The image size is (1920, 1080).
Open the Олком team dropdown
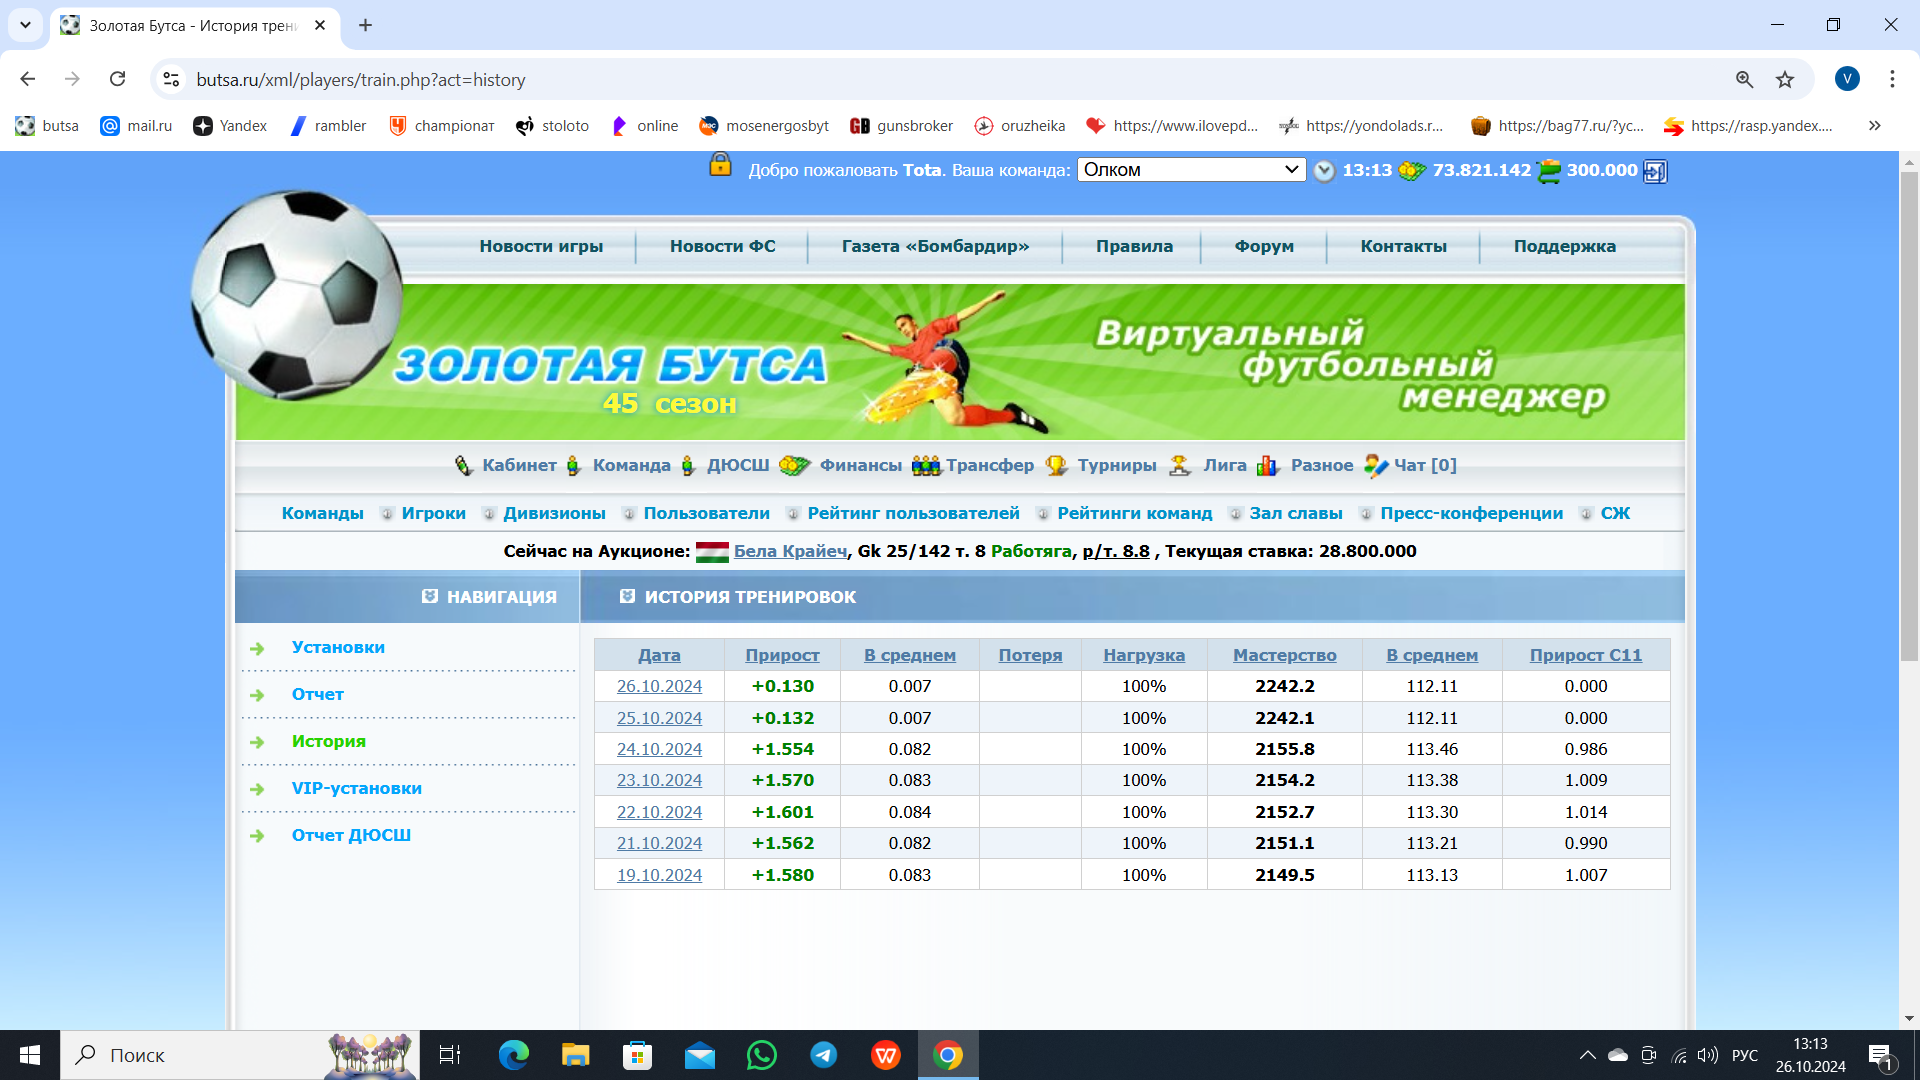click(1191, 170)
